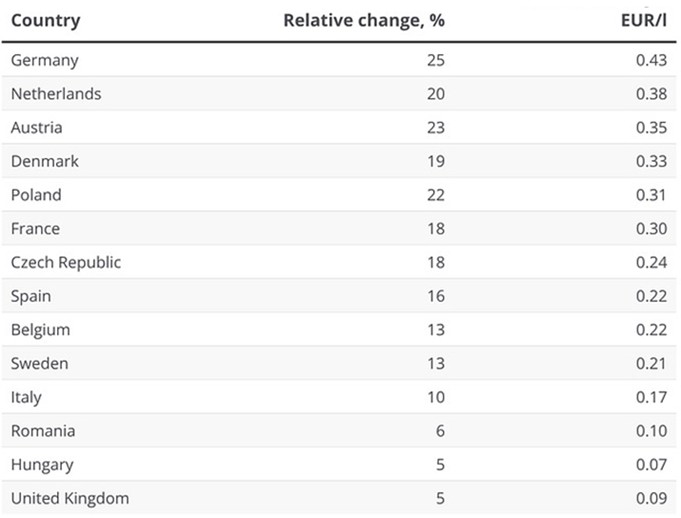This screenshot has height=518, width=681.
Task: Select the Poland country cell
Action: [x=36, y=195]
